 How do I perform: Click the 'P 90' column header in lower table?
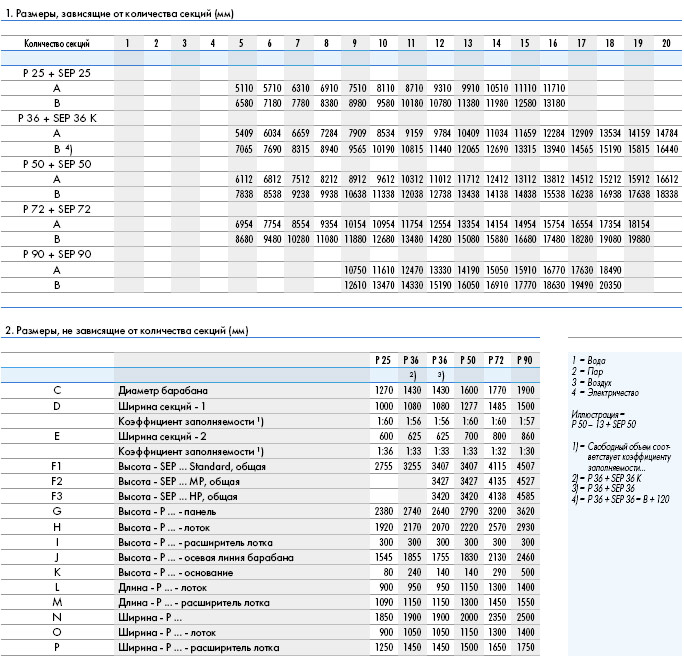point(525,360)
